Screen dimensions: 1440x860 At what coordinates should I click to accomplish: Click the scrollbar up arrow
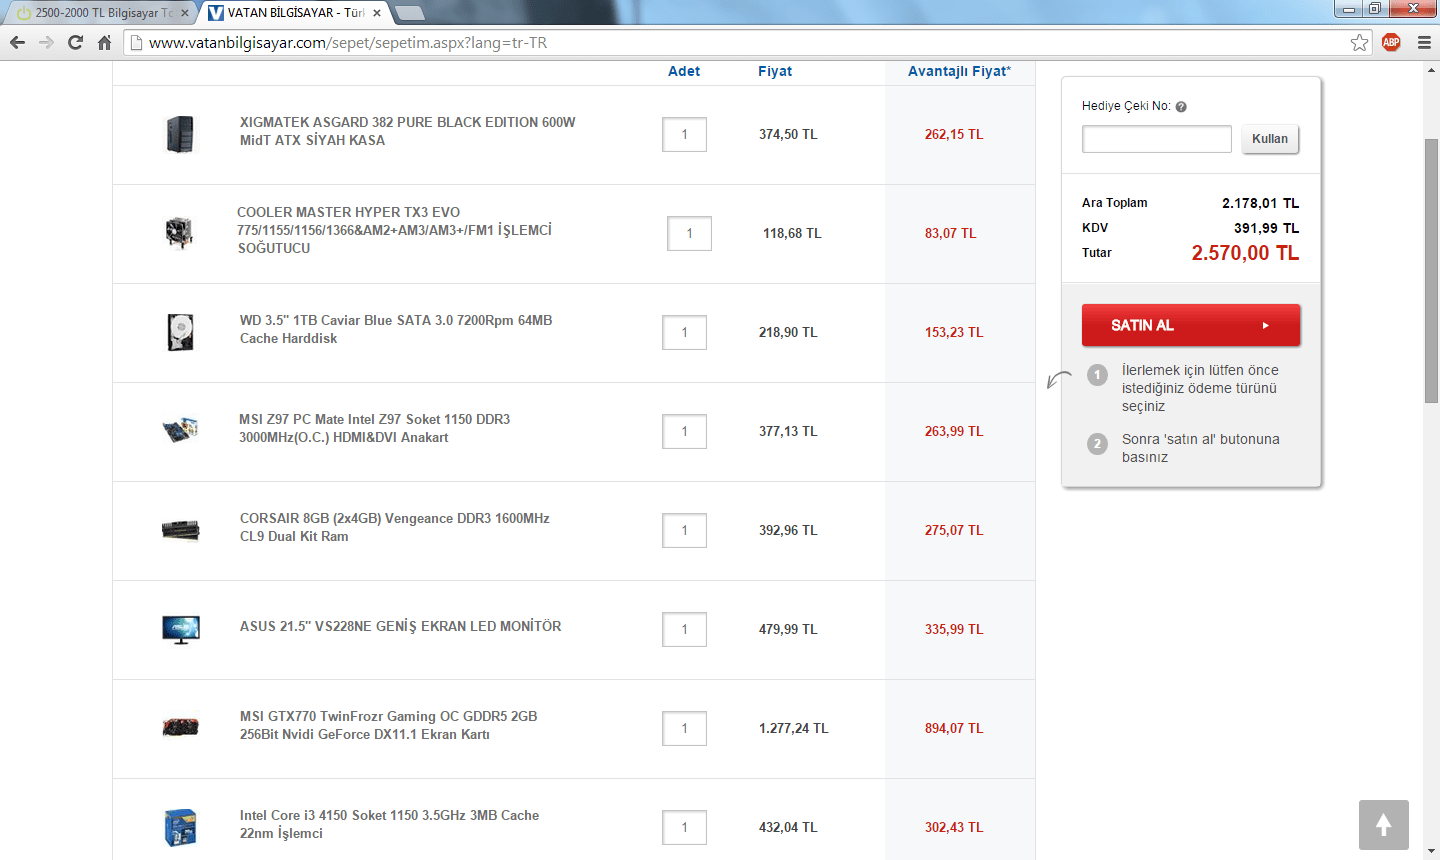1431,70
